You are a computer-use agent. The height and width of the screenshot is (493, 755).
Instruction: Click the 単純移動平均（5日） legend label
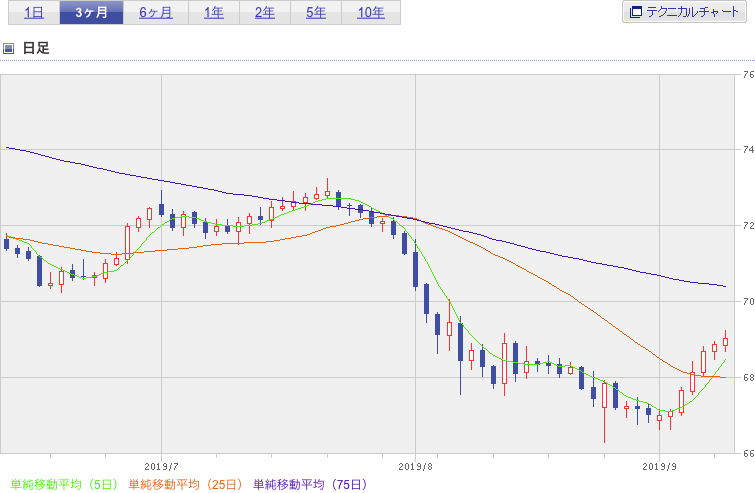[x=64, y=484]
